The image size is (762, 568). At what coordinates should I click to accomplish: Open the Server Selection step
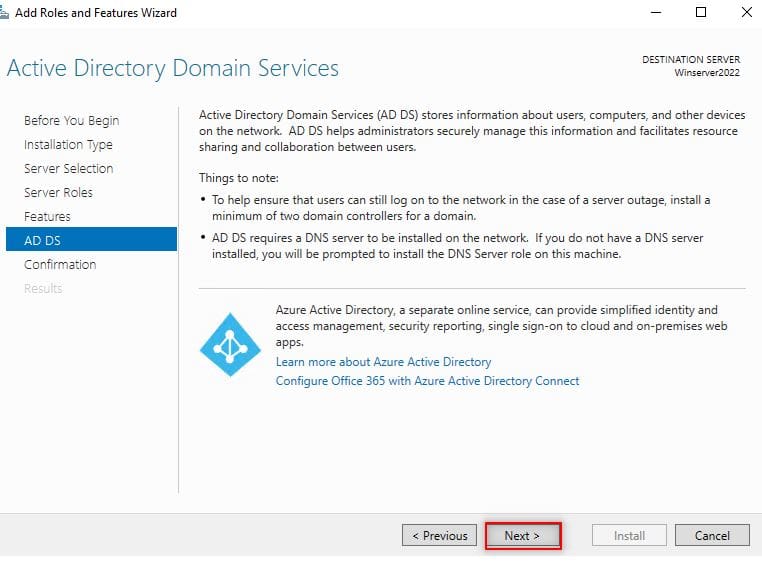click(x=69, y=169)
